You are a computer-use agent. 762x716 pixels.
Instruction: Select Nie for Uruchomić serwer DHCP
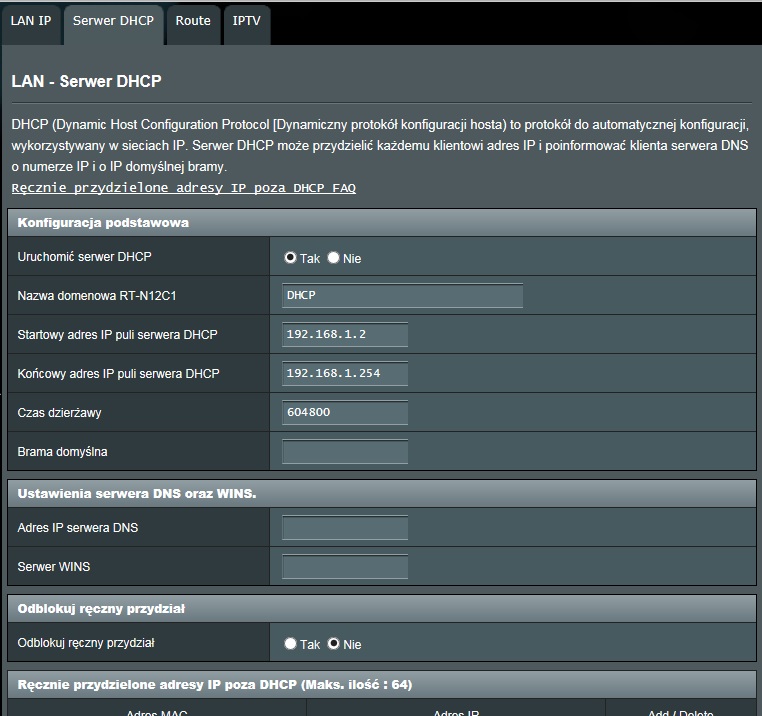[333, 258]
